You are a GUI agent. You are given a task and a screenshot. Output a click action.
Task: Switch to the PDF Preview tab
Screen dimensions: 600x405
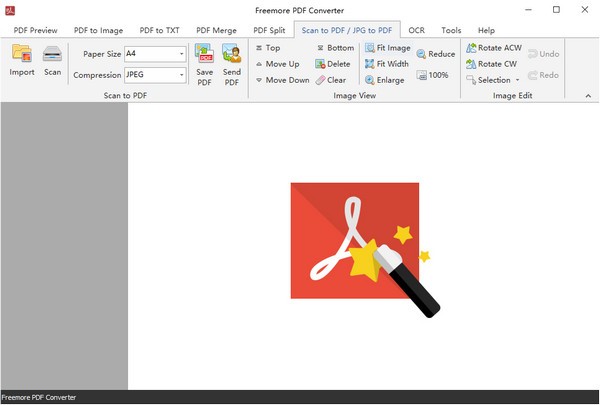[36, 30]
